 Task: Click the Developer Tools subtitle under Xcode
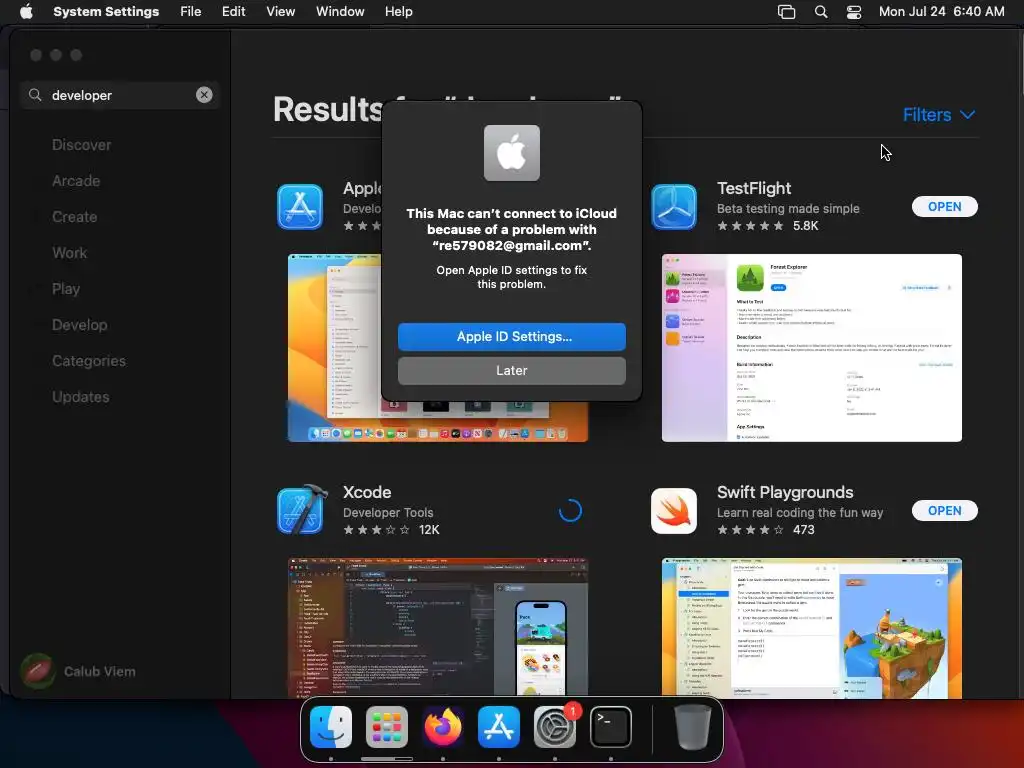(x=388, y=513)
